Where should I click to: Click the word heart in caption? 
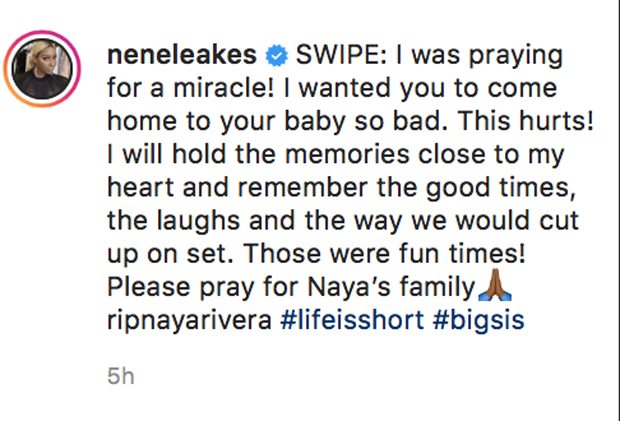(140, 187)
